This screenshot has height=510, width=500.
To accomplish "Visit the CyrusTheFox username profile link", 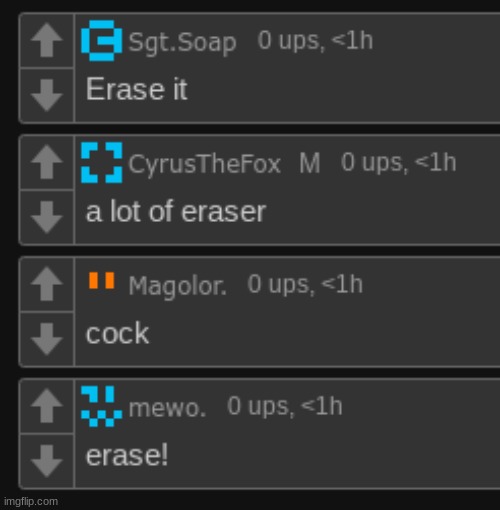I will 205,164.
